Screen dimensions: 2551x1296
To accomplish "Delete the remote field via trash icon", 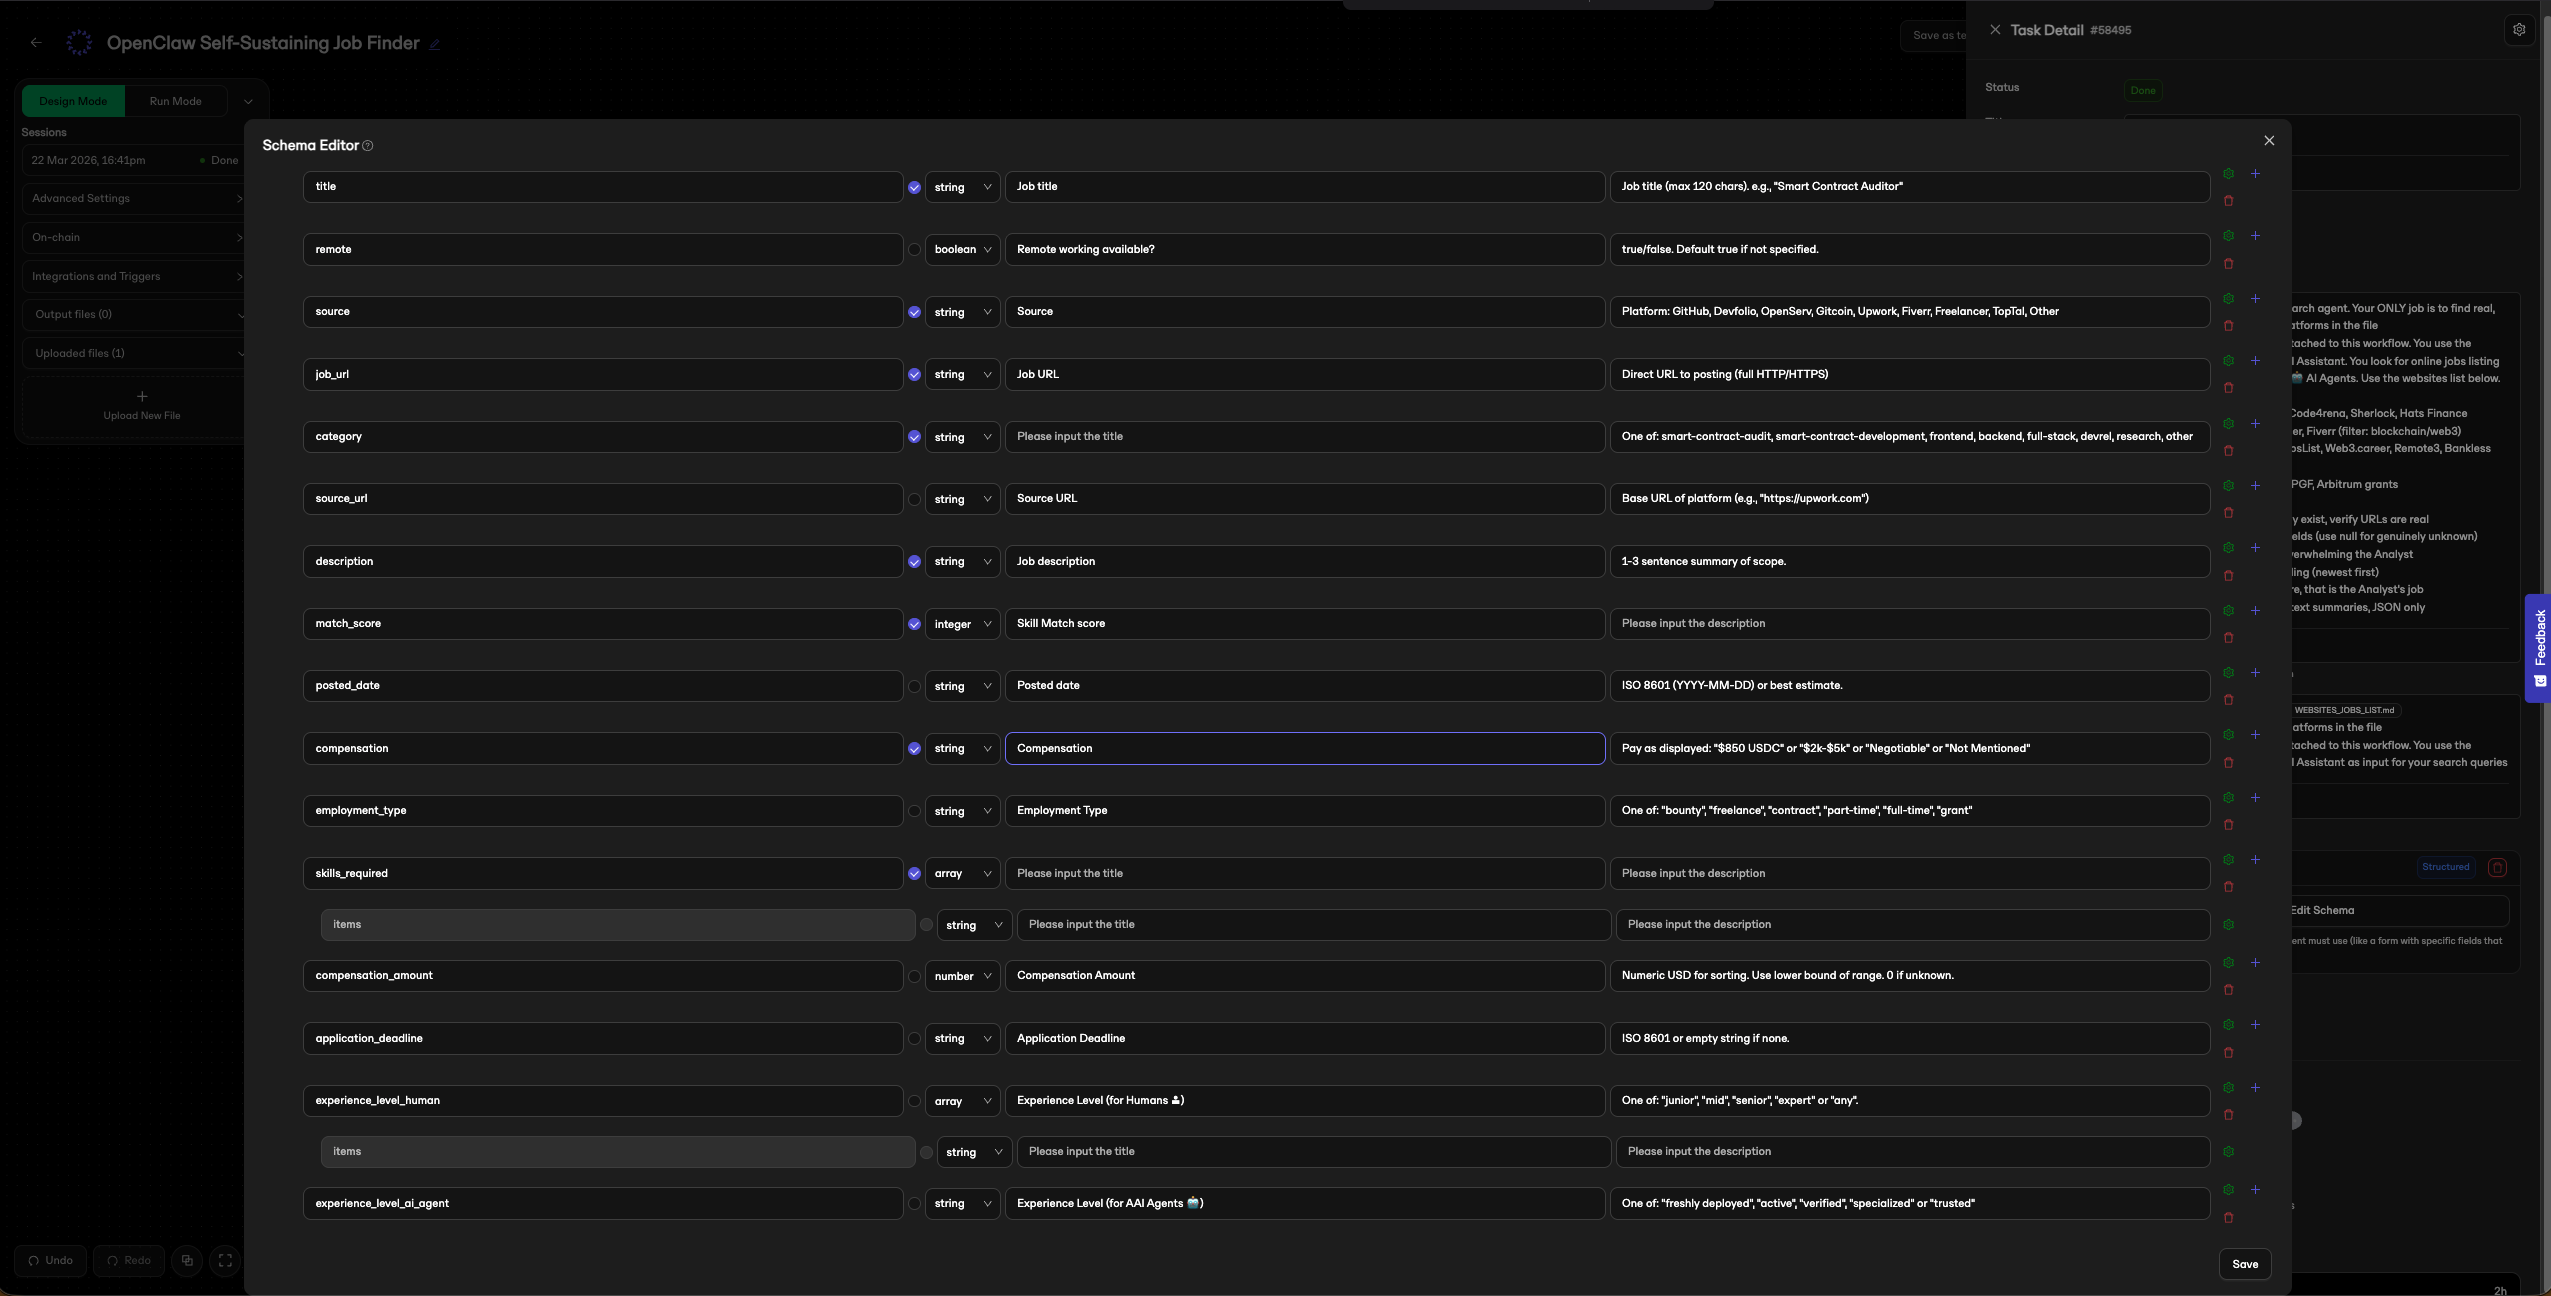I will [2228, 264].
